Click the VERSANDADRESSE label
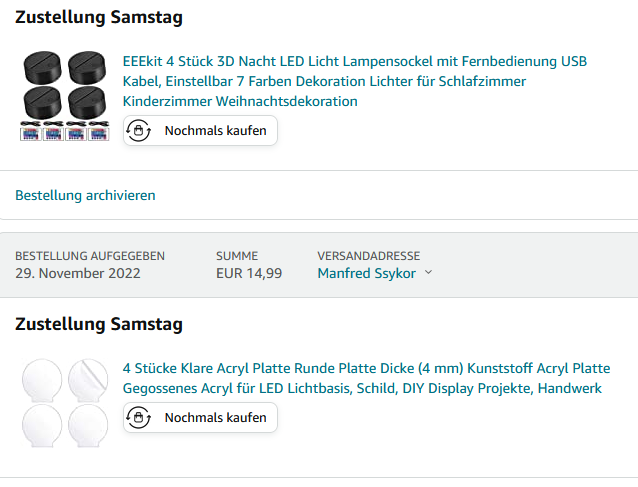This screenshot has width=638, height=487. click(x=368, y=256)
